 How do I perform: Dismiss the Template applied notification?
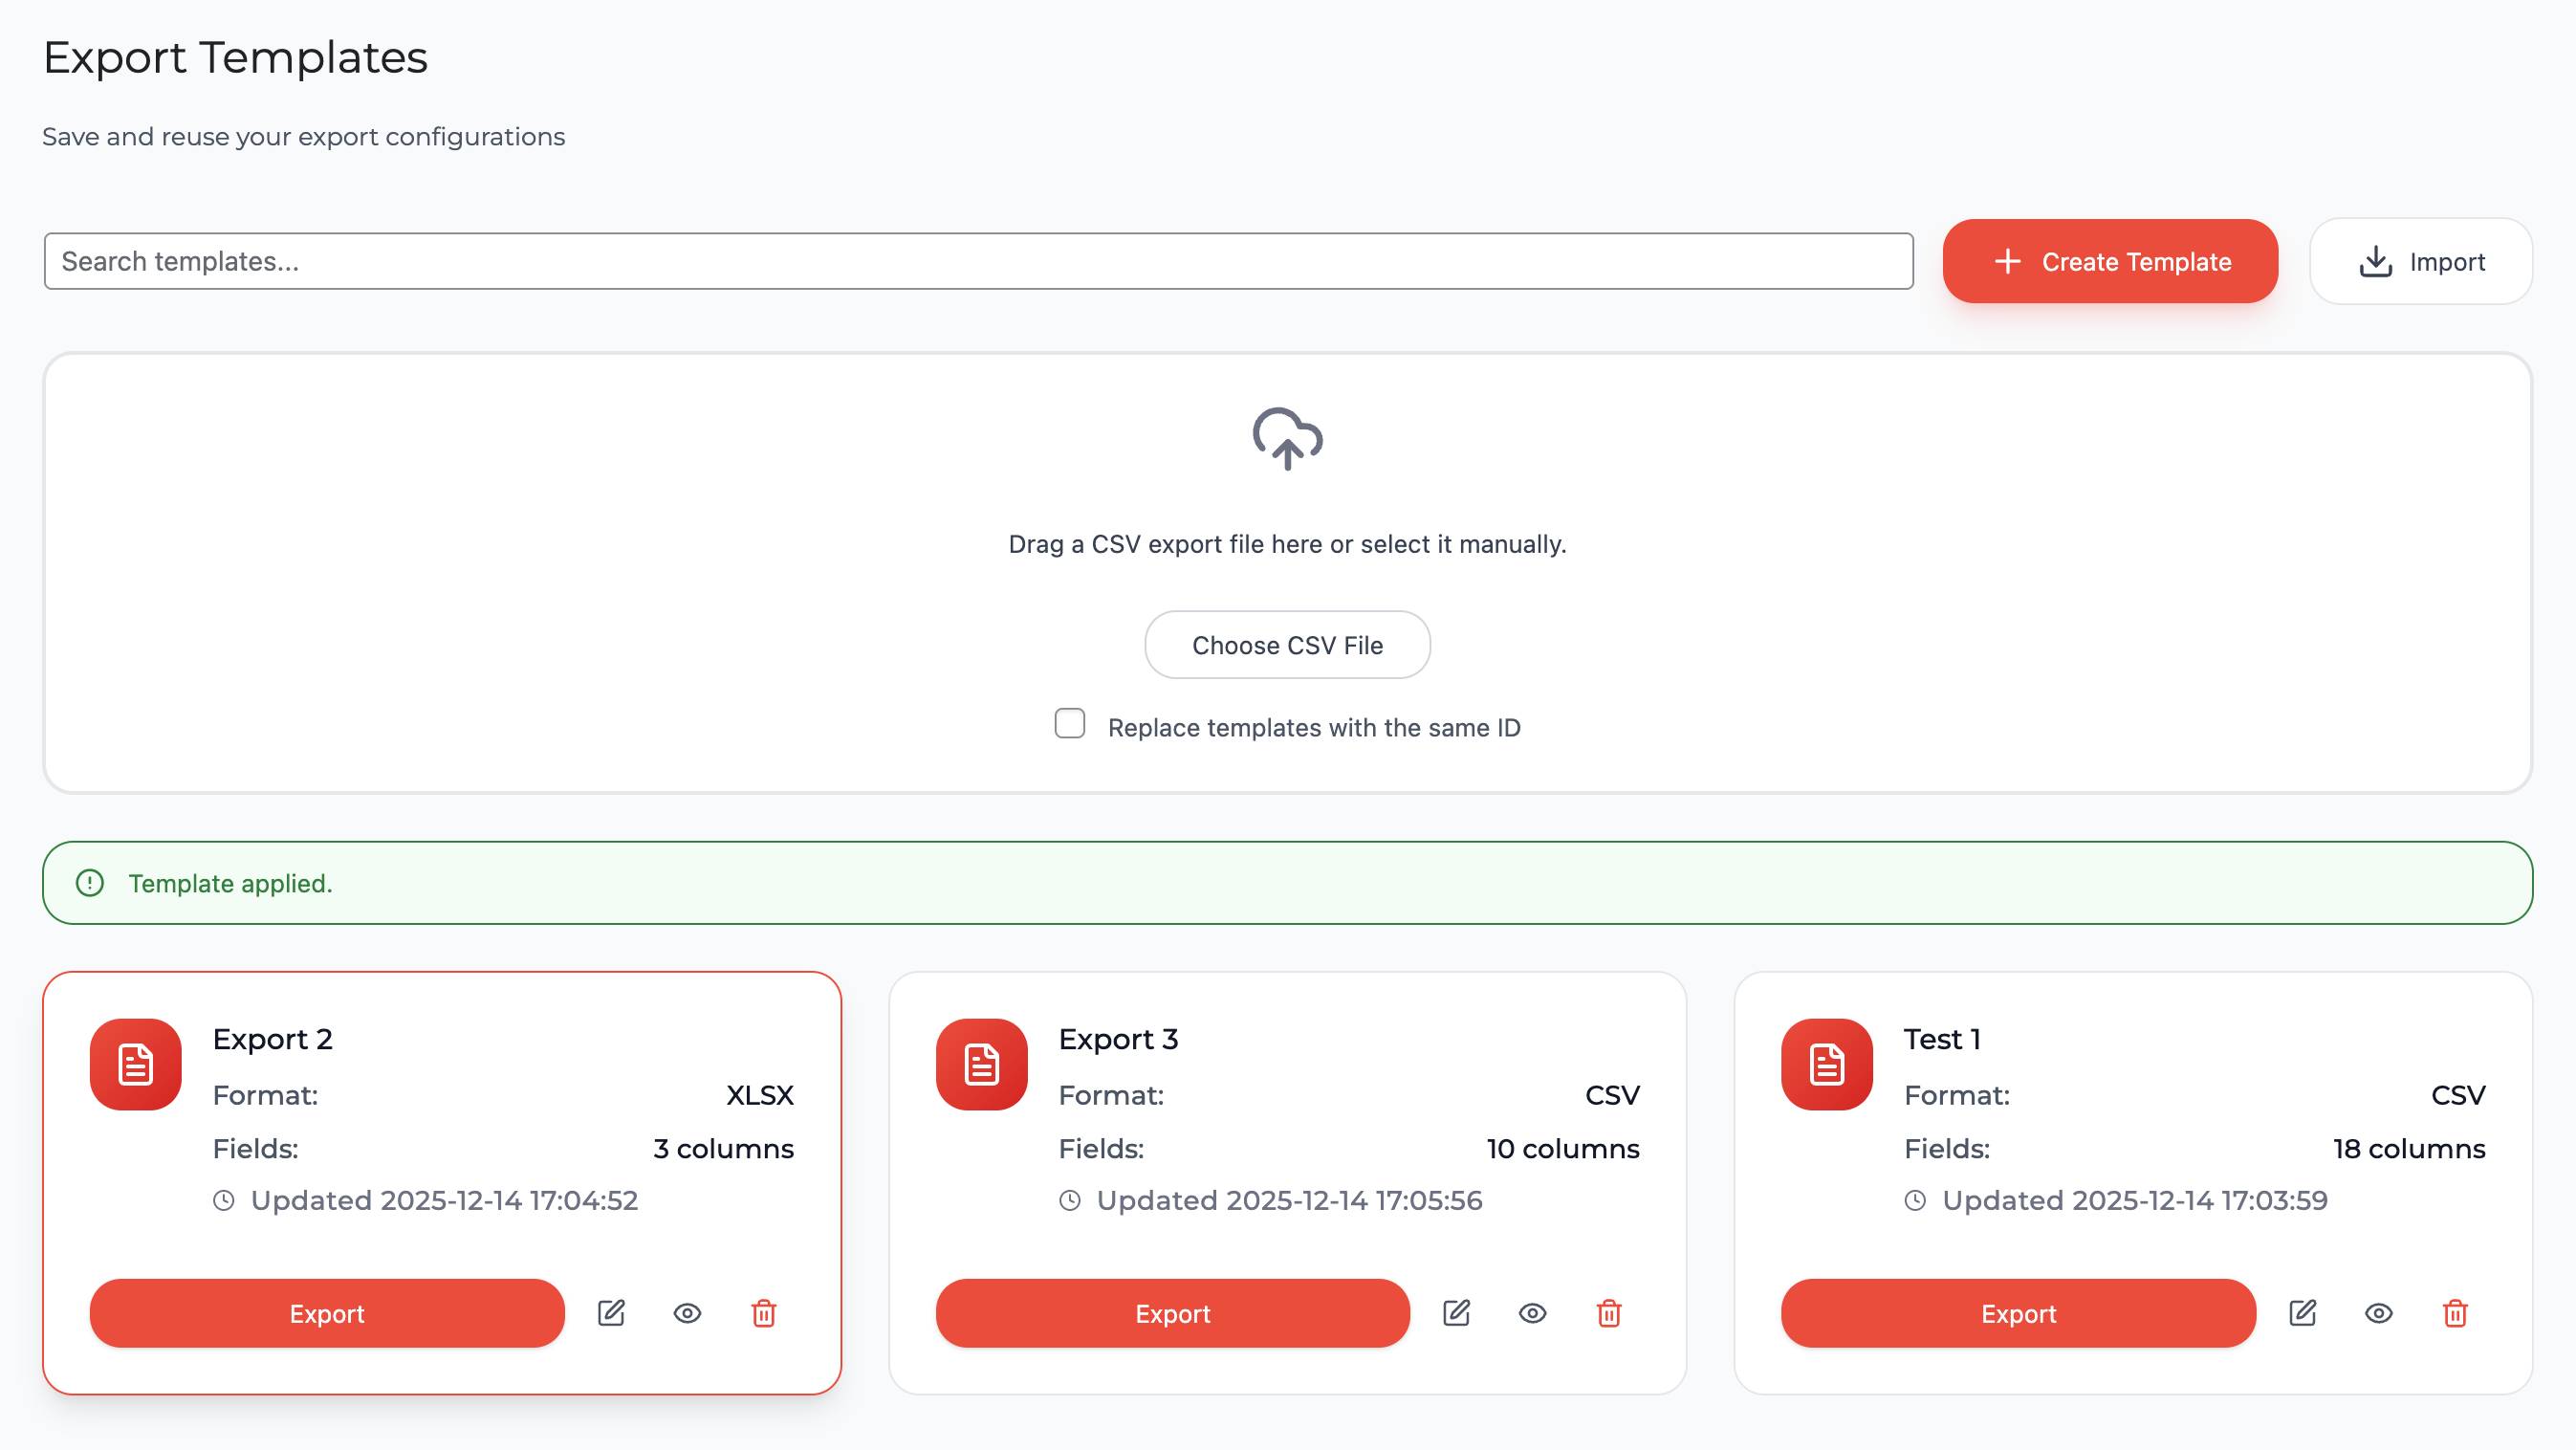point(1287,882)
